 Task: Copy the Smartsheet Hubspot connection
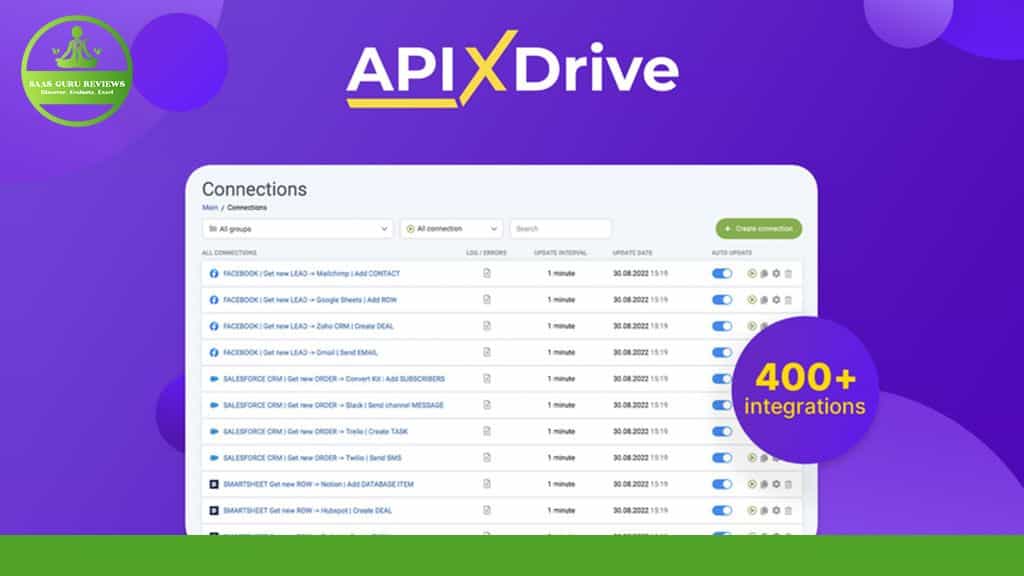pos(764,511)
